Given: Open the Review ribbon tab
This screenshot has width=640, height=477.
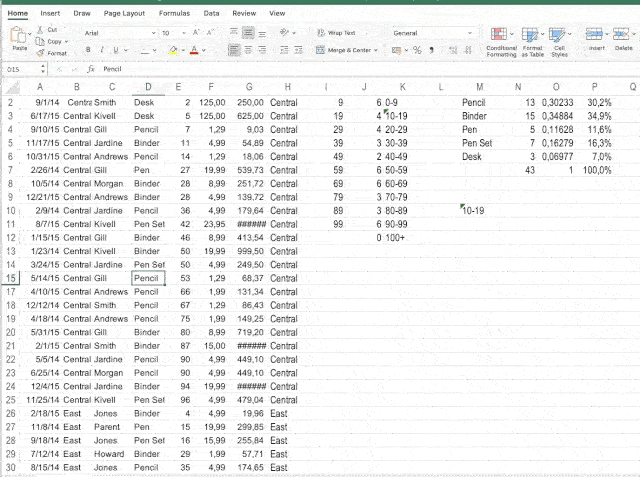Looking at the screenshot, I should tap(244, 13).
